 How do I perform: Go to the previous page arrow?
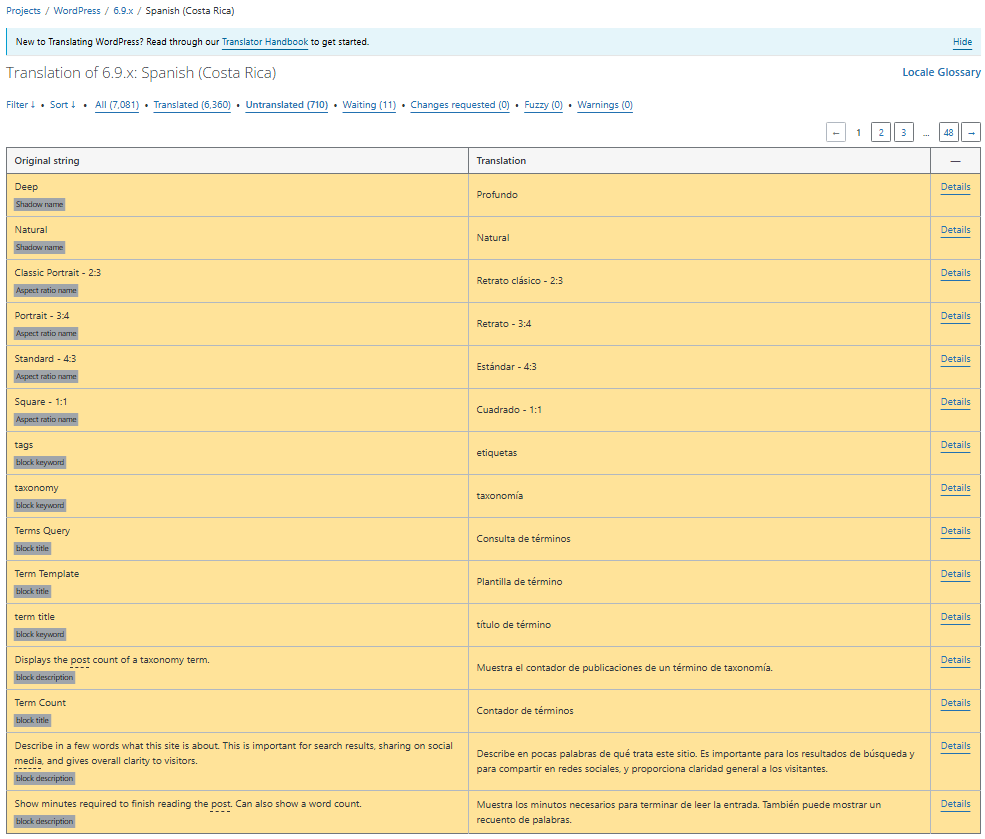(836, 133)
